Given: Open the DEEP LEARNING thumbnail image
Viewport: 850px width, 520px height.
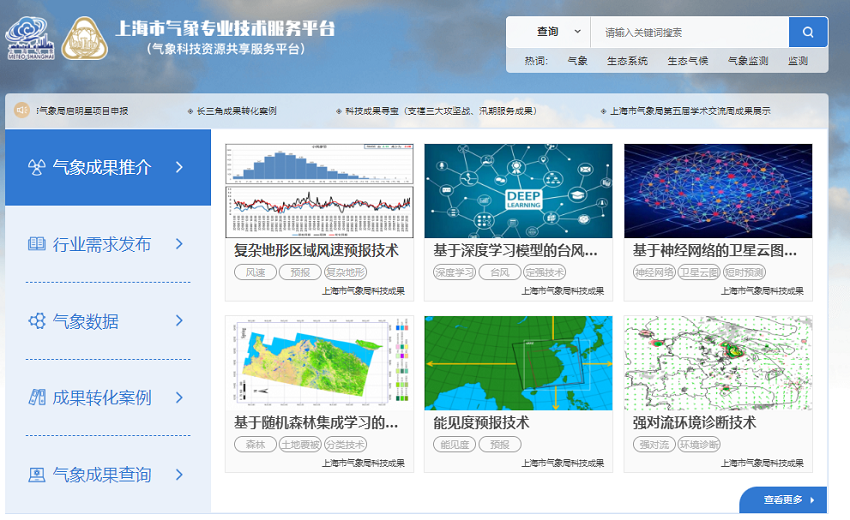Looking at the screenshot, I should [x=518, y=191].
